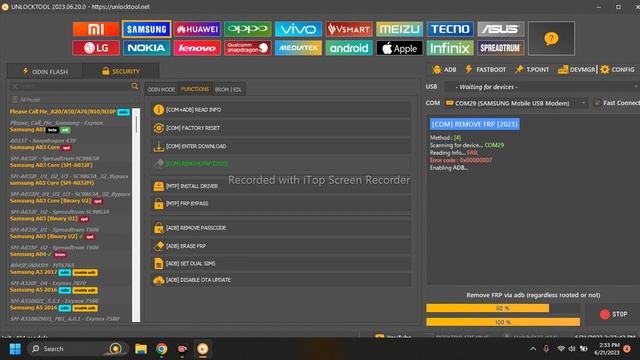Select the Vsmart brand logo

349,29
